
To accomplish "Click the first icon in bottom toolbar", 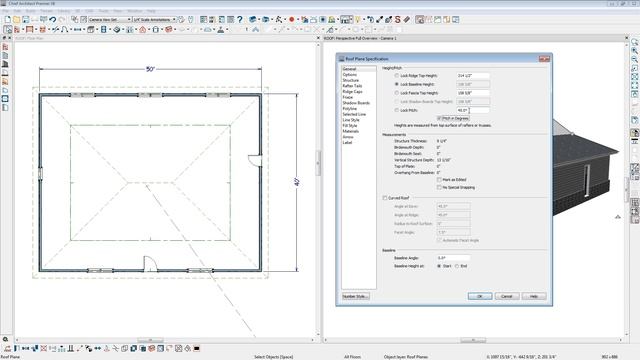I will point(7,349).
